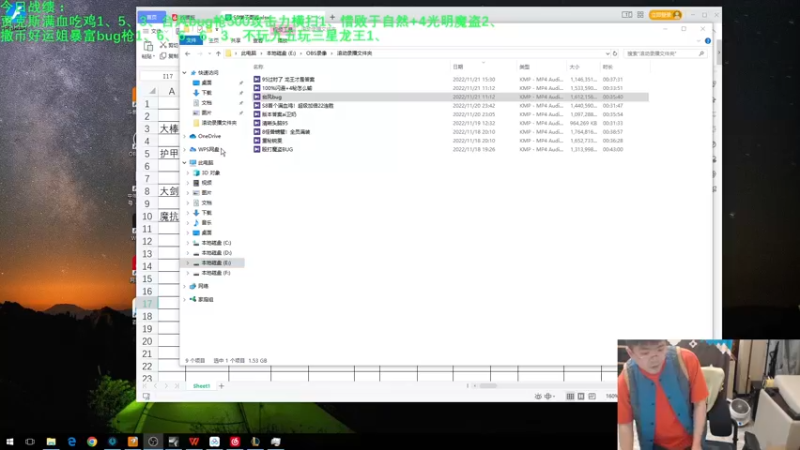Expand the WPS网盘 tree node
This screenshot has height=450, width=800.
[x=185, y=149]
